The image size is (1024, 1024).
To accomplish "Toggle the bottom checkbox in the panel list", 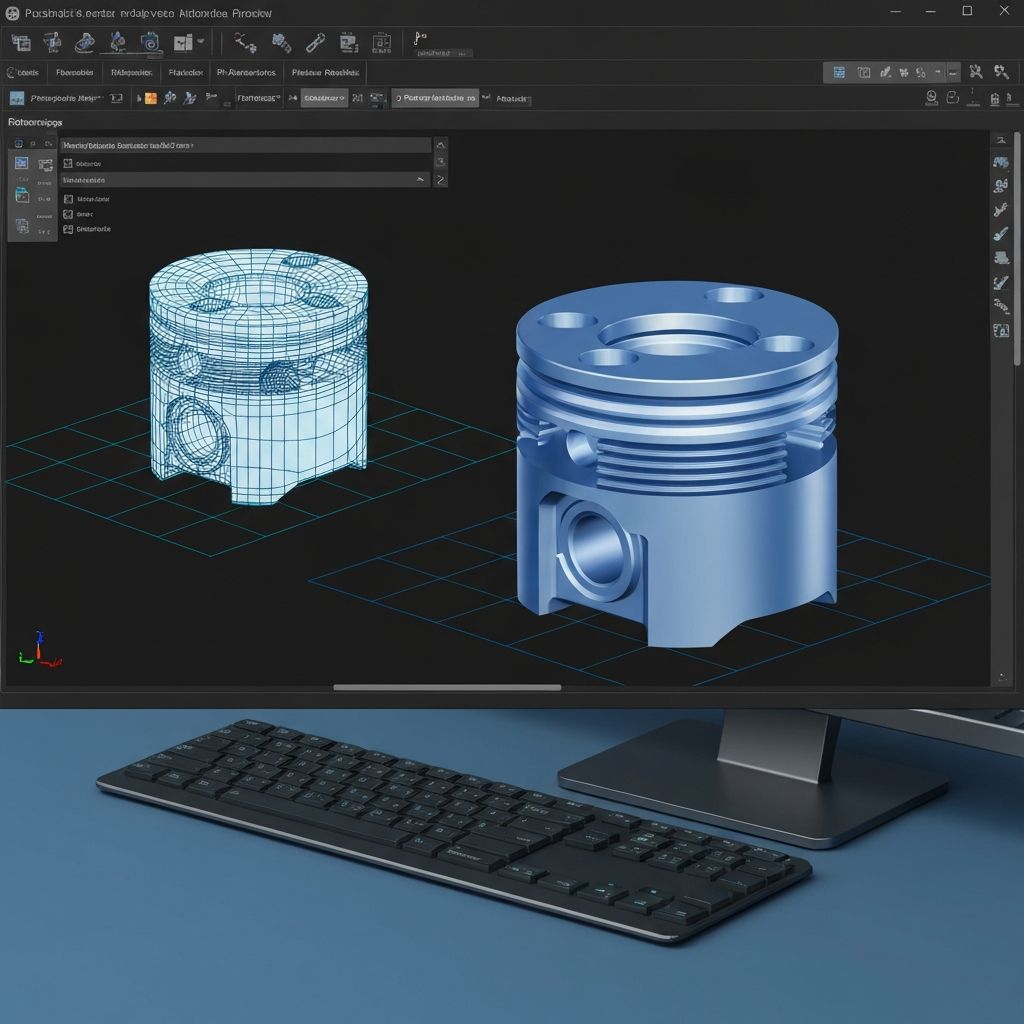I will [x=68, y=229].
